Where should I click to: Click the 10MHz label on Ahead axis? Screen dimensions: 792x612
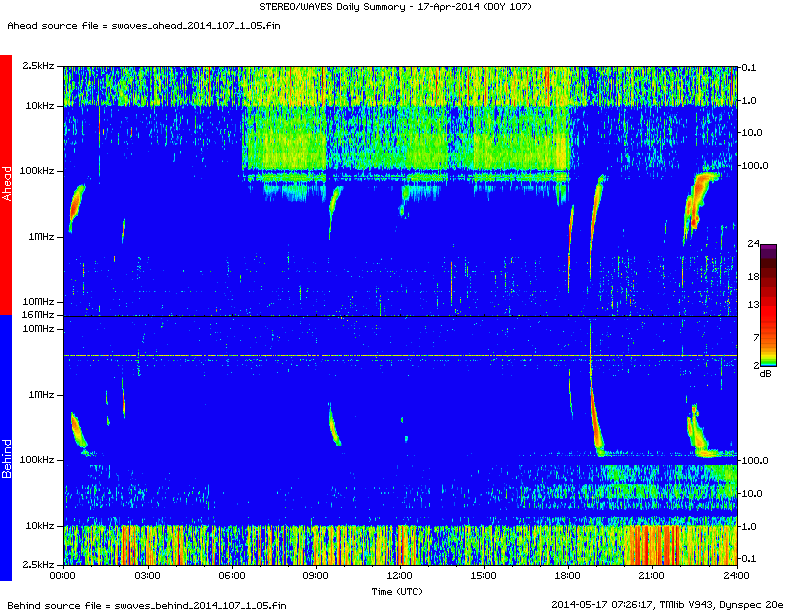[38, 301]
